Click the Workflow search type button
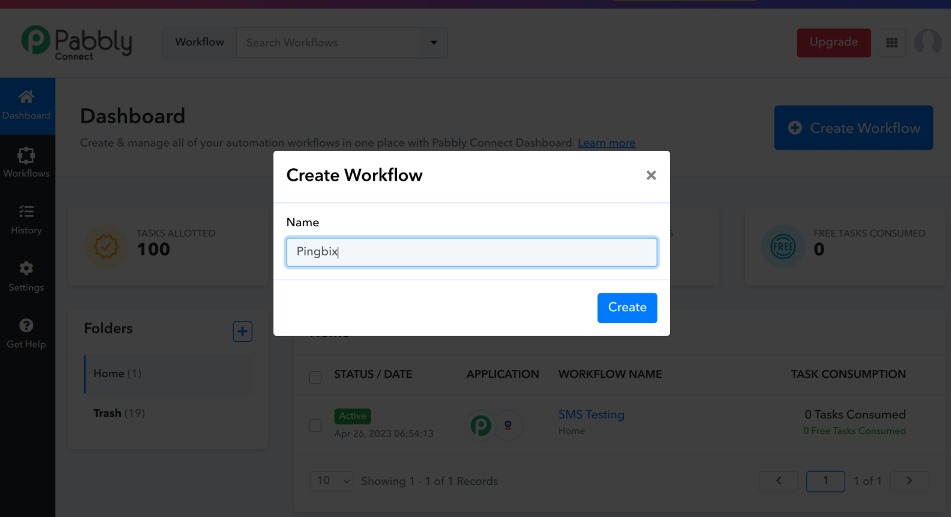Screen dimensions: 951x517 [x=200, y=42]
